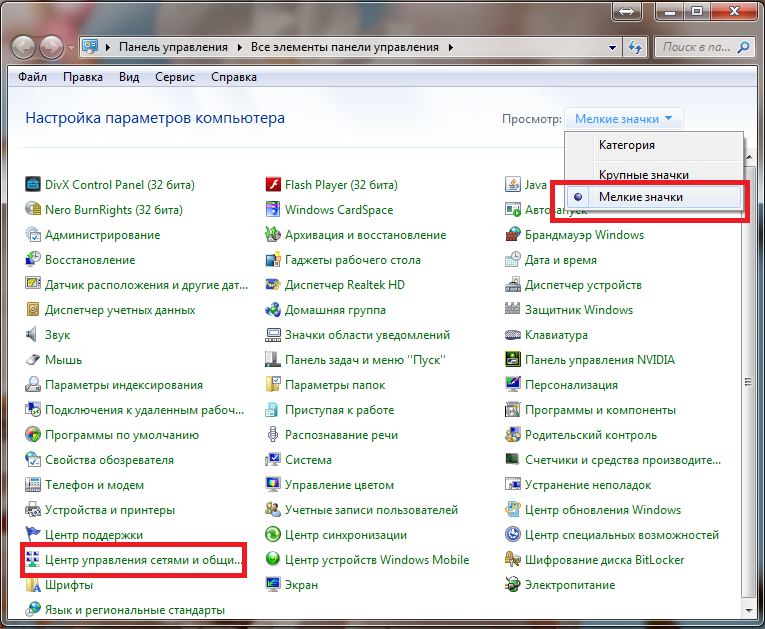
Task: Open the Файл menu
Action: point(32,77)
